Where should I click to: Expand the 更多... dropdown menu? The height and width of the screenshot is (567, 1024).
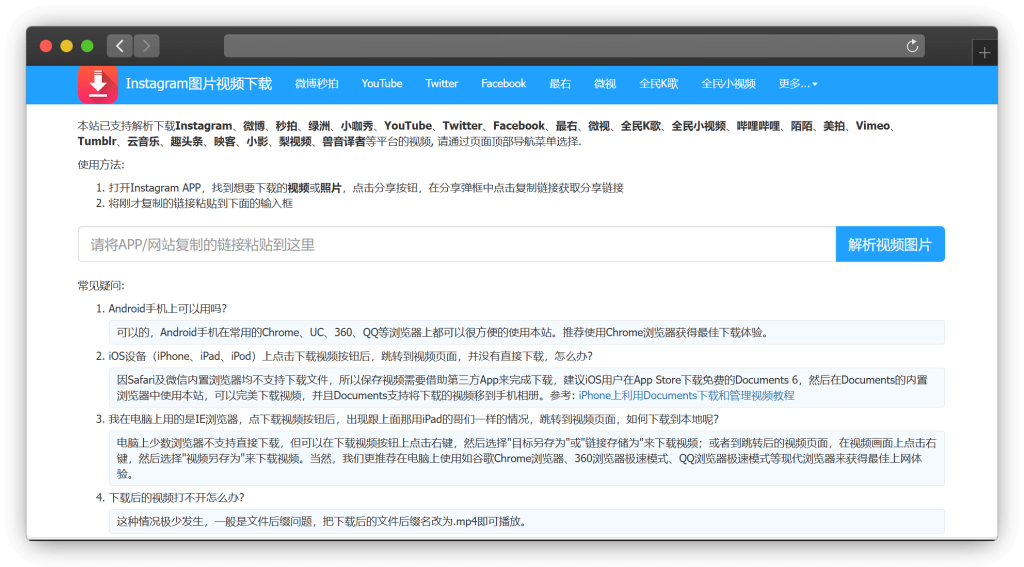pyautogui.click(x=798, y=84)
